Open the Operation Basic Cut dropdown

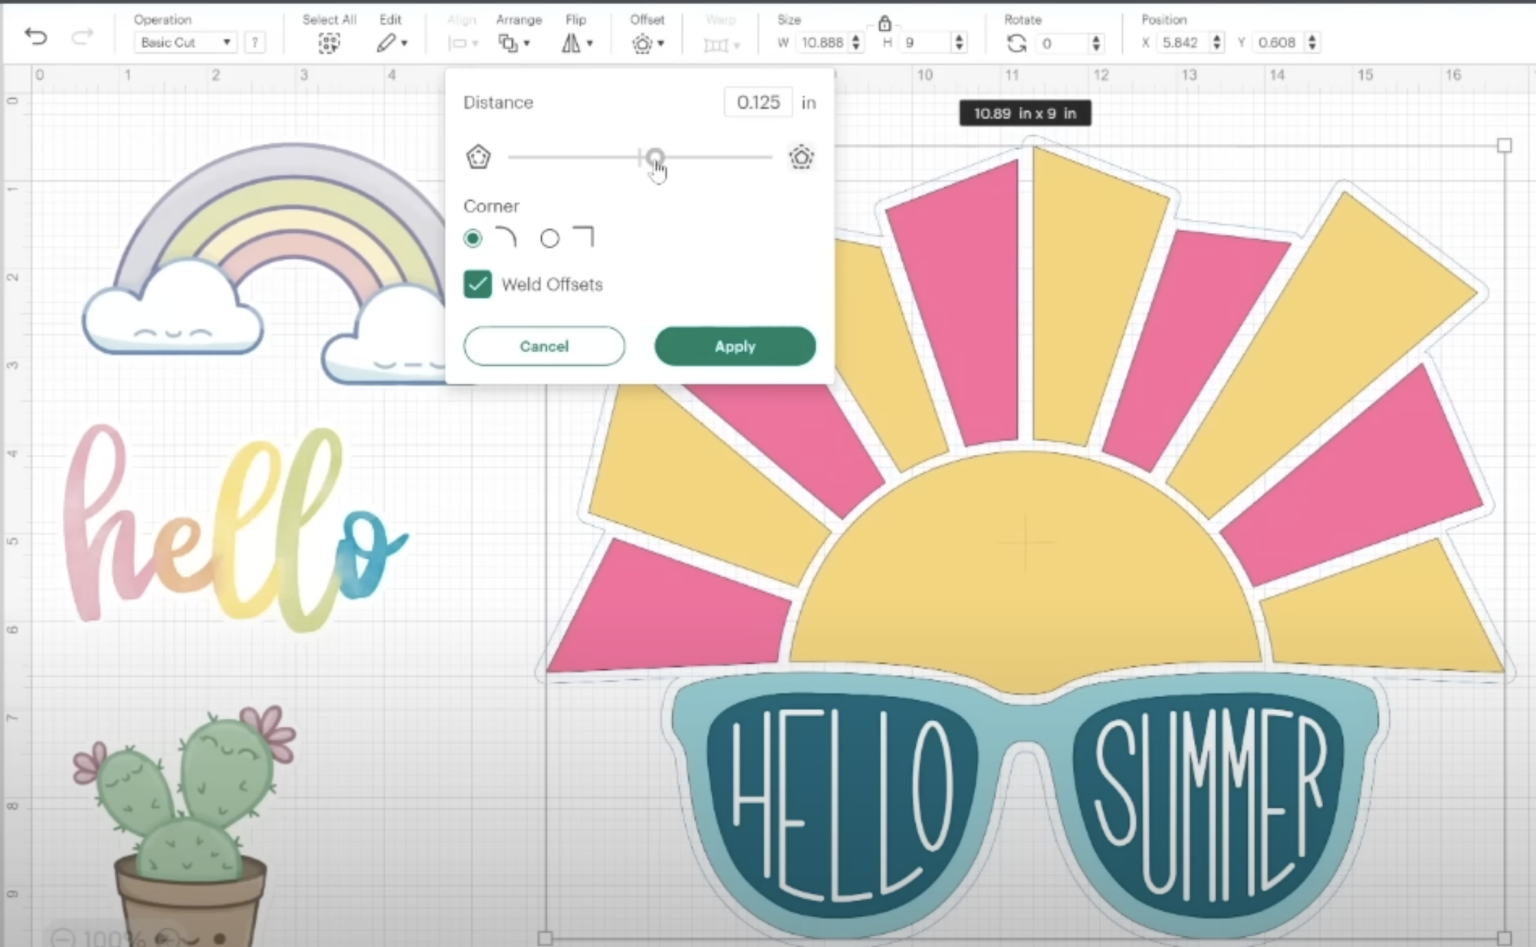[186, 43]
